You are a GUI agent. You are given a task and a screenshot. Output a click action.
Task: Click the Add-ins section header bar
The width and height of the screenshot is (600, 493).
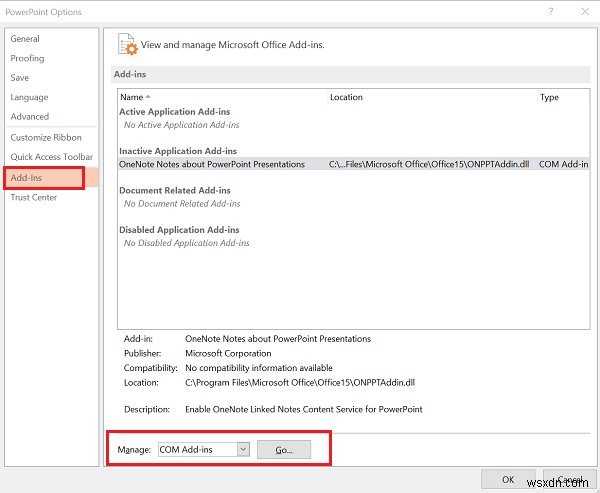pyautogui.click(x=350, y=74)
